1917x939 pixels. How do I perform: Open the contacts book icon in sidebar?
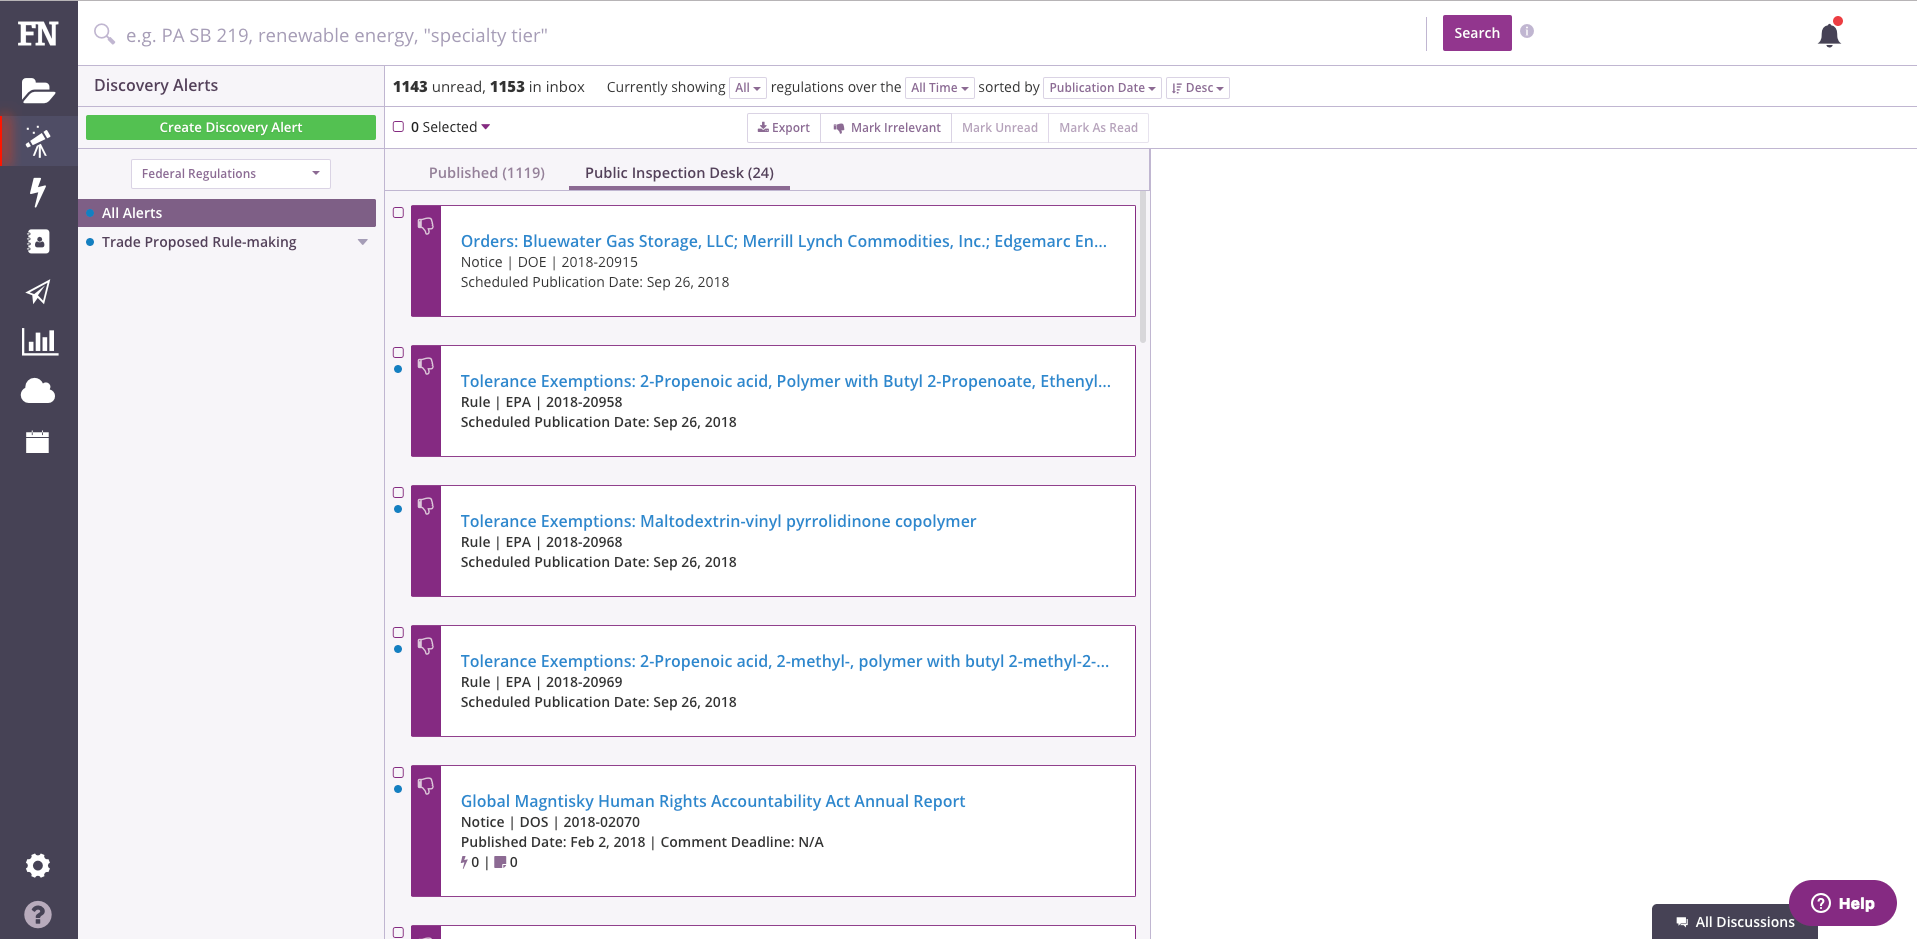tap(38, 241)
